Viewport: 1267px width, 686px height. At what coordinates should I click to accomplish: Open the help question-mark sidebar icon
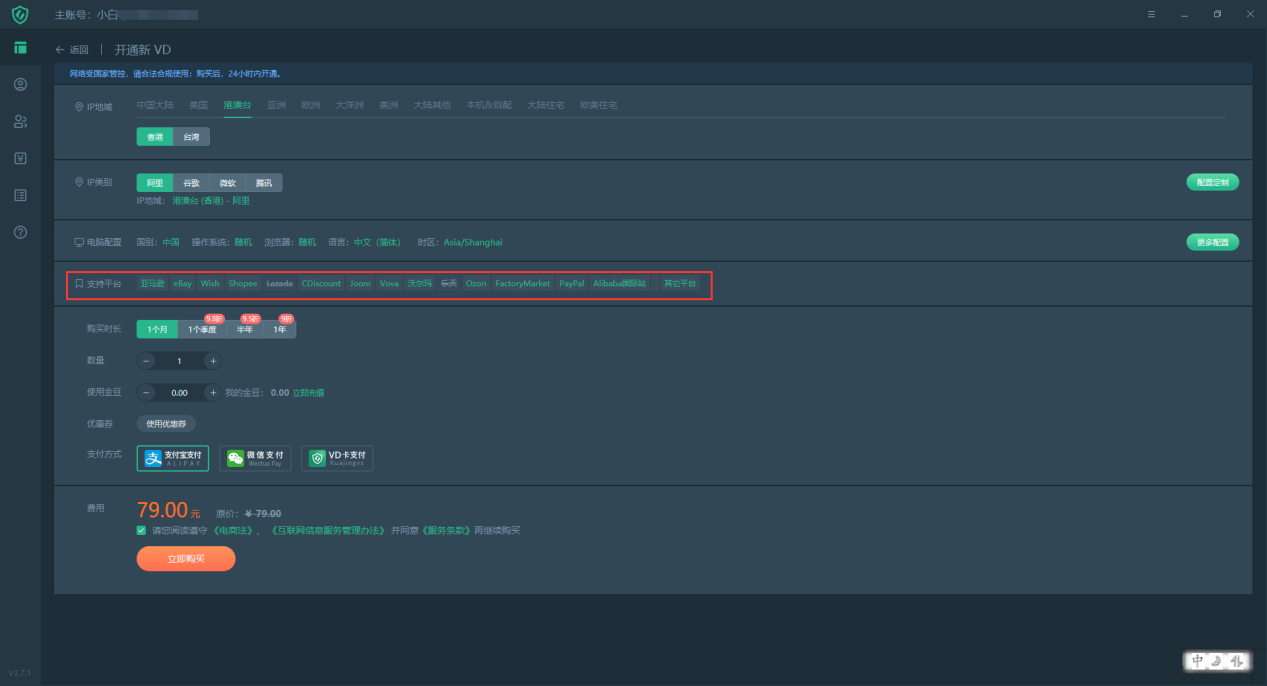pos(20,232)
